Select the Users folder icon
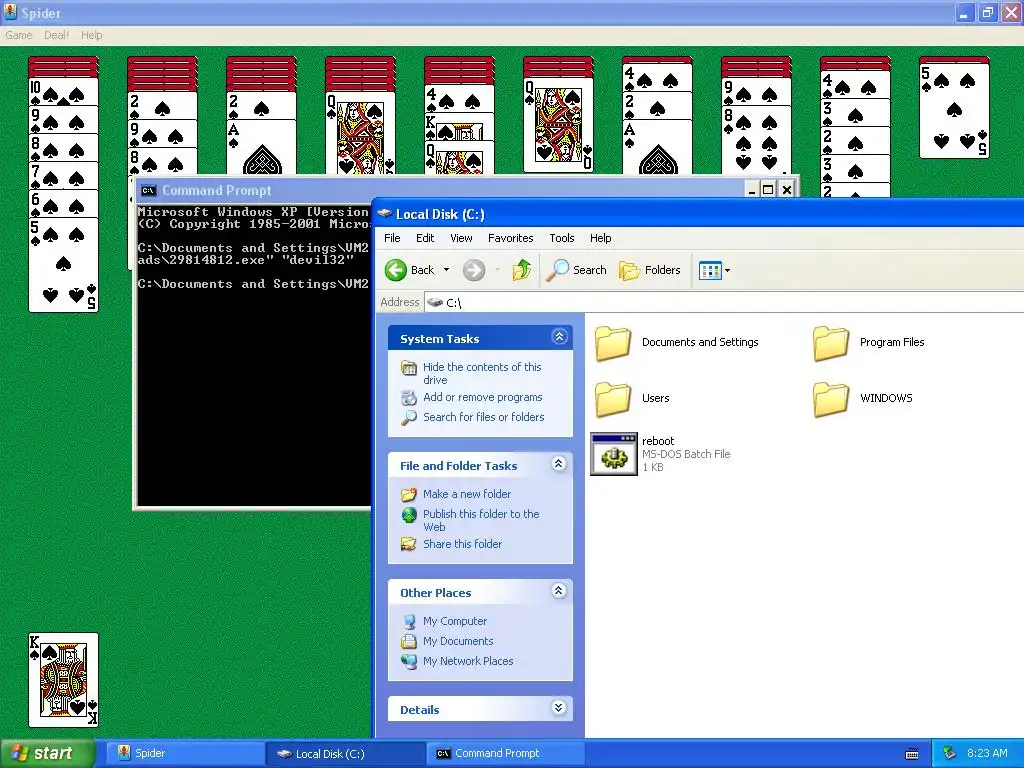 point(613,399)
